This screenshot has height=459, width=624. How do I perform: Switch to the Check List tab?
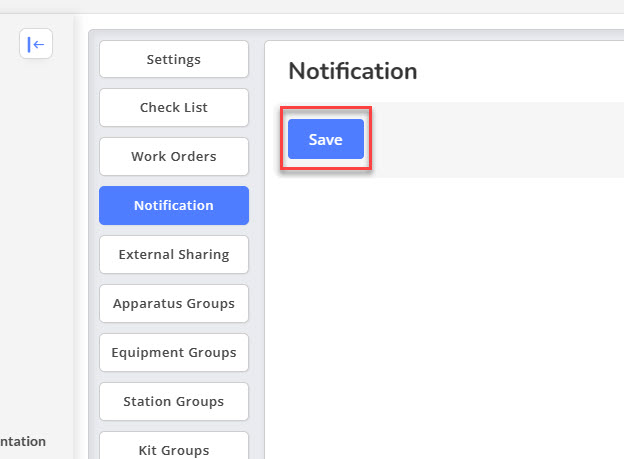tap(174, 107)
